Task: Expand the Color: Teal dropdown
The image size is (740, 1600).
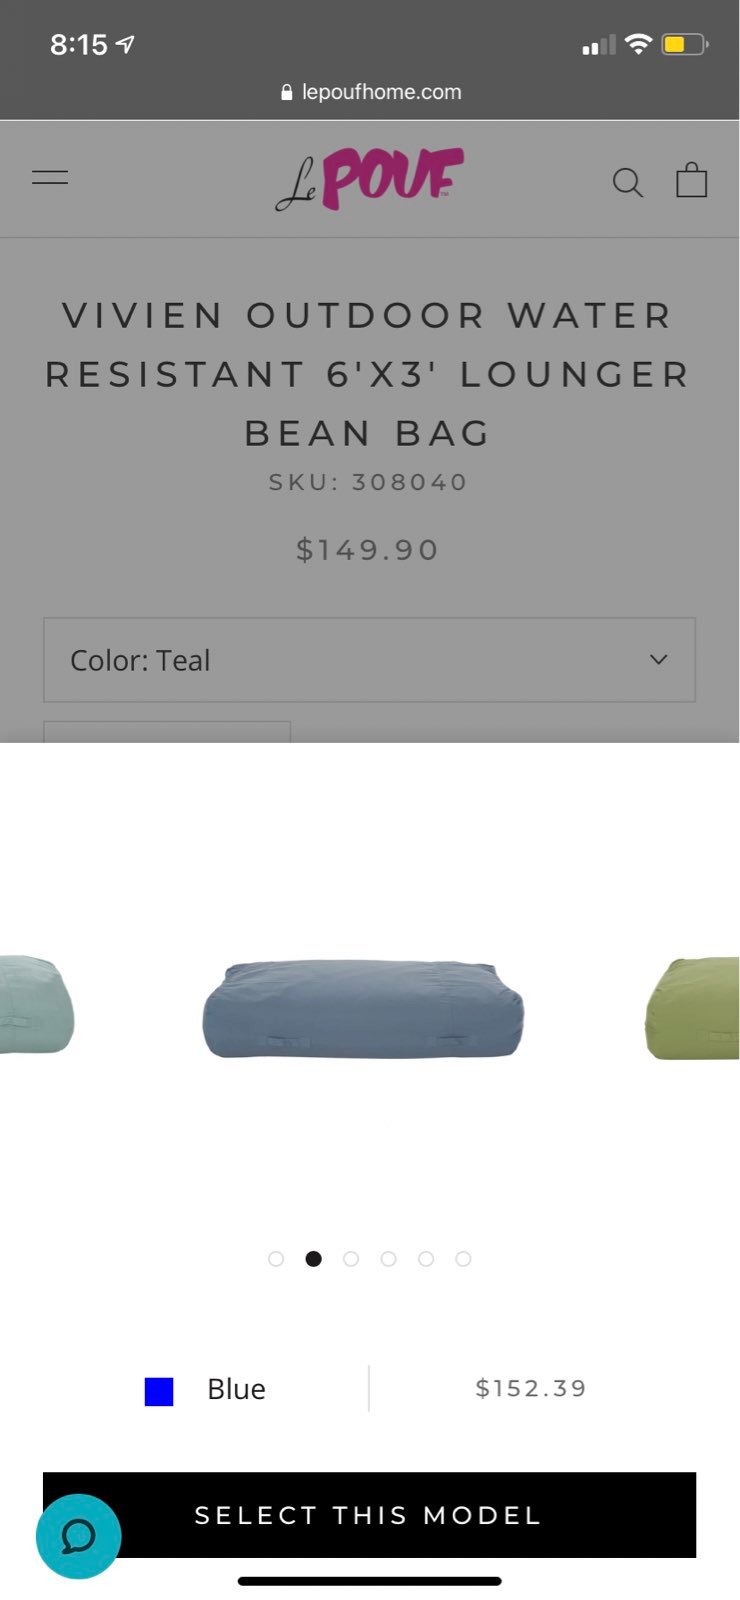Action: (369, 660)
